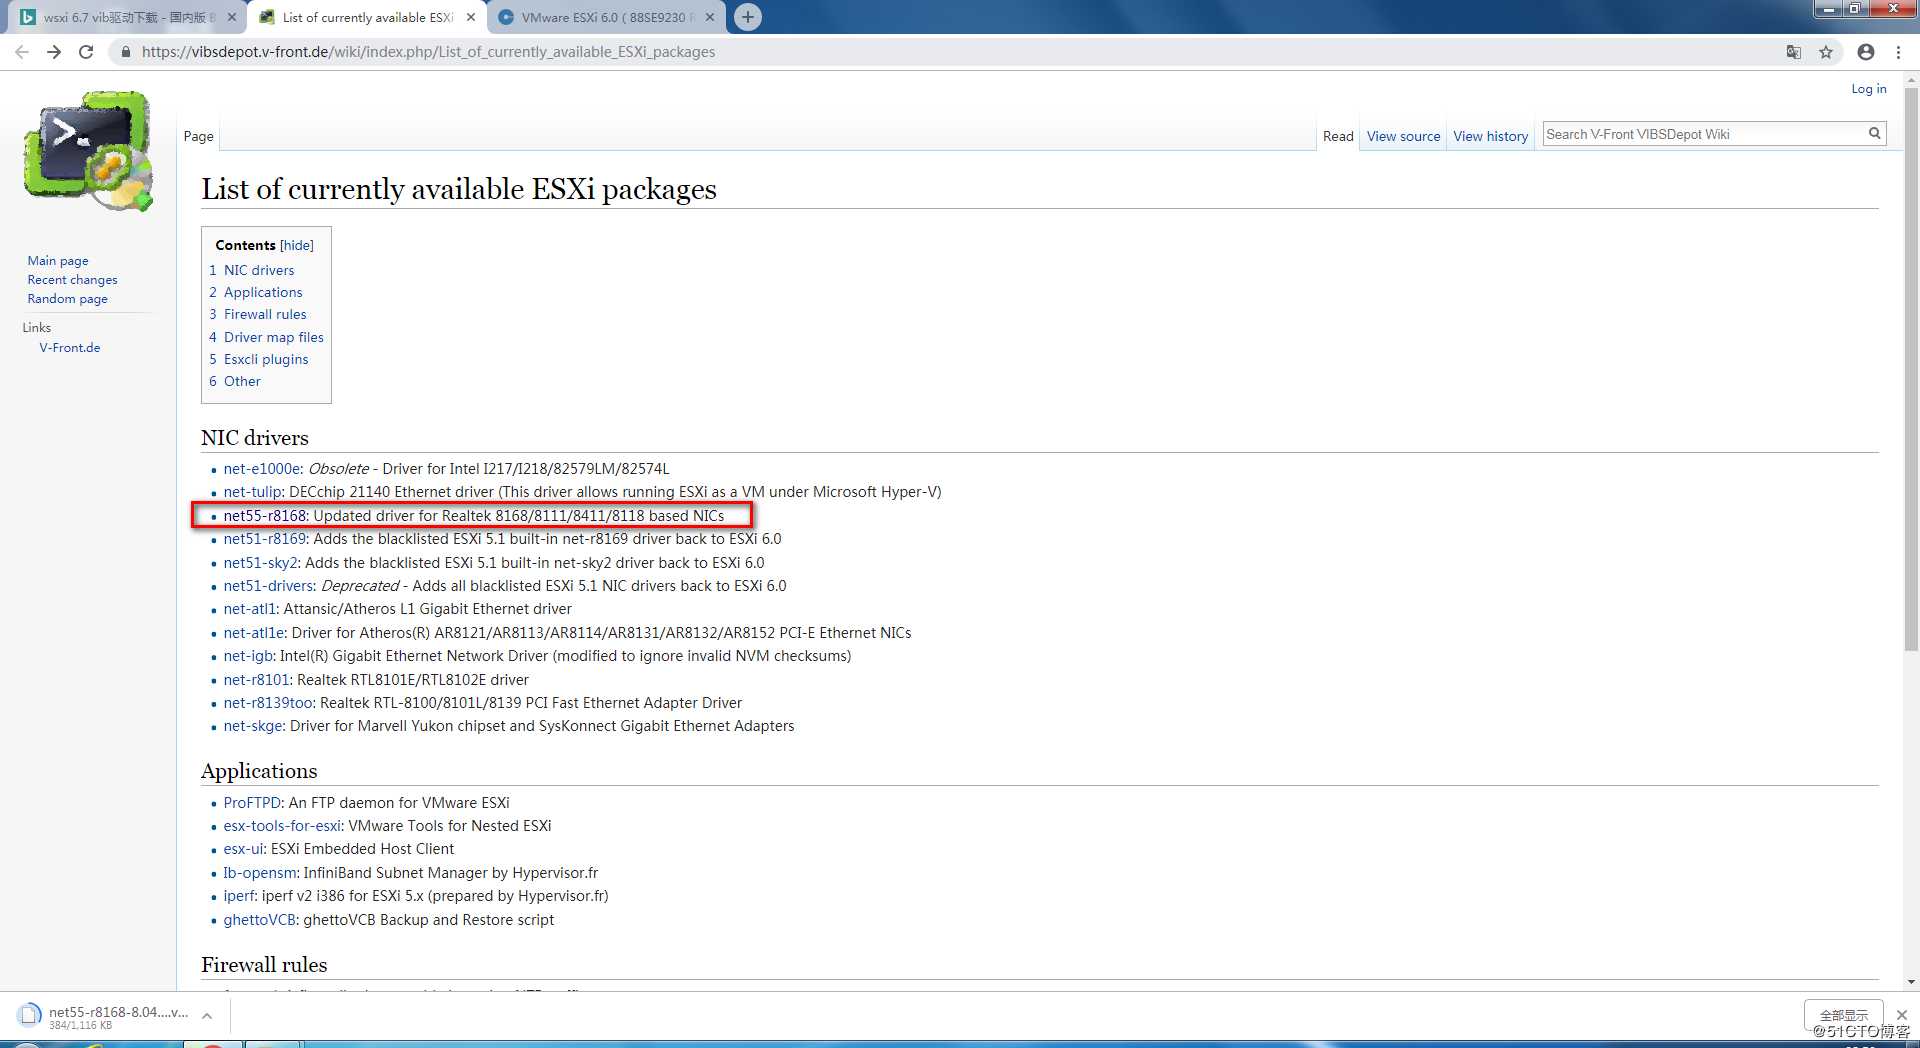Click the Log in link
The width and height of the screenshot is (1920, 1048).
(1868, 88)
